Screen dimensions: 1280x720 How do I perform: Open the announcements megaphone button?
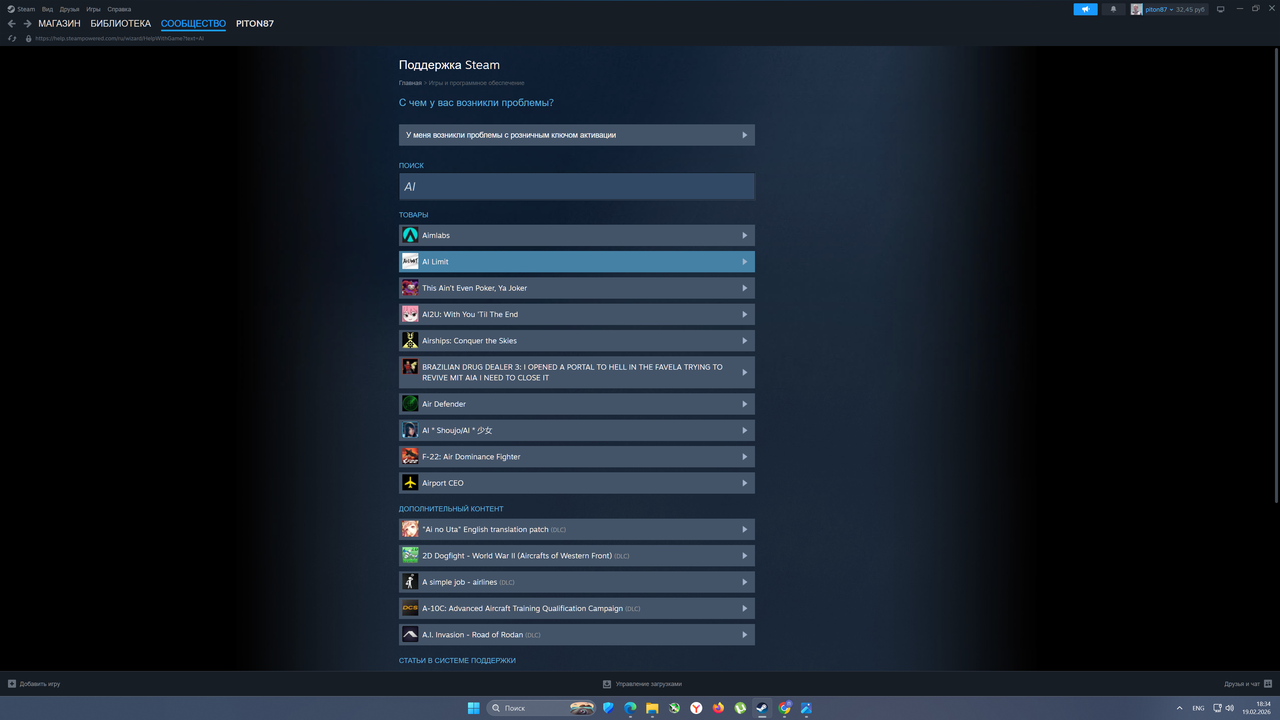pyautogui.click(x=1085, y=9)
